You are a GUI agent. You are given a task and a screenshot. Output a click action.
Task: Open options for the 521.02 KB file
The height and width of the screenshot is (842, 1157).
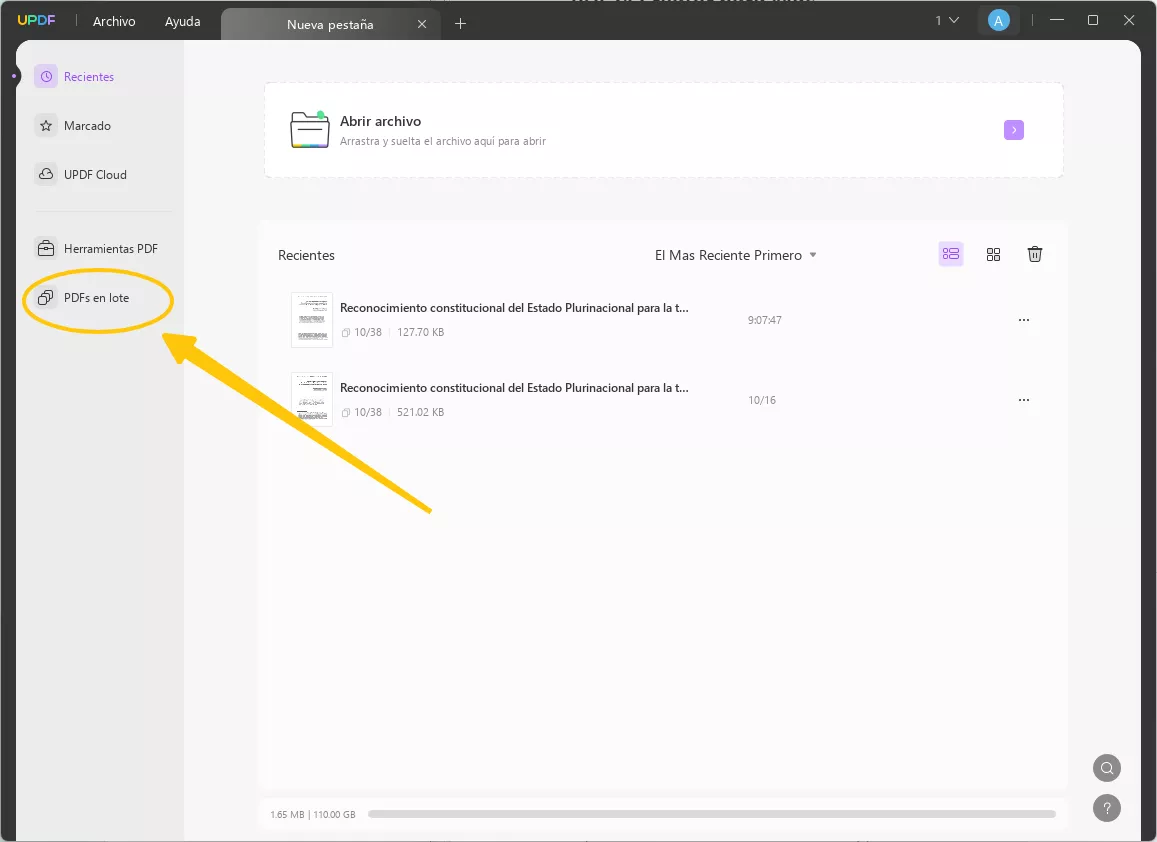[x=1023, y=399]
